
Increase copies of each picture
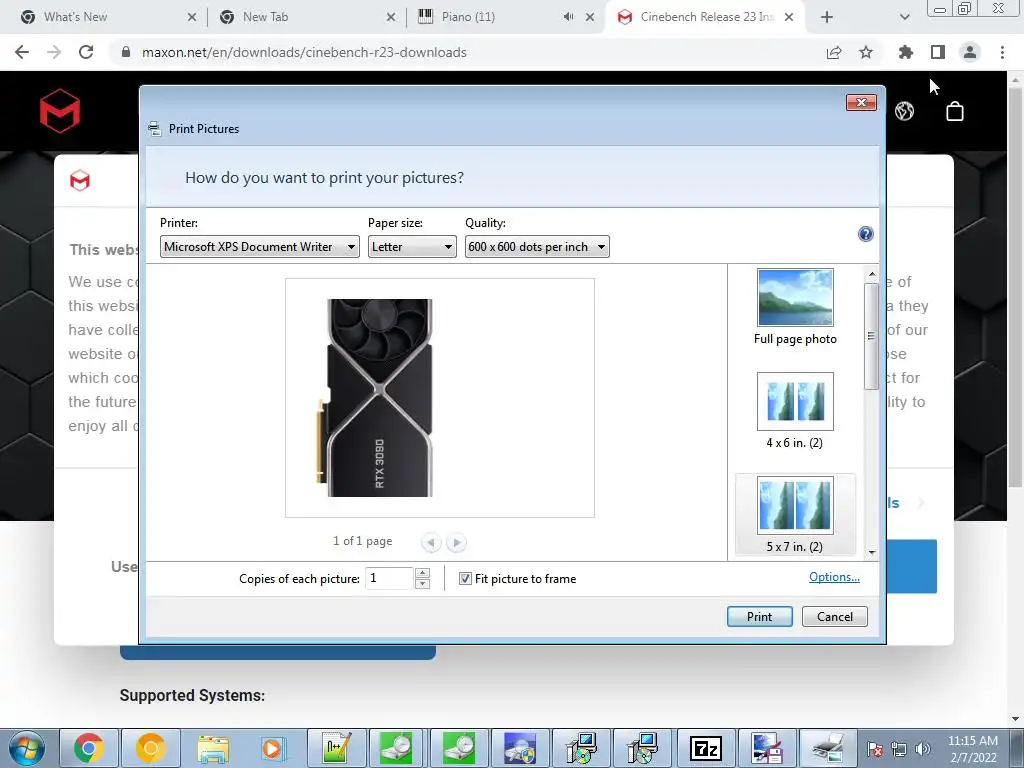point(423,573)
